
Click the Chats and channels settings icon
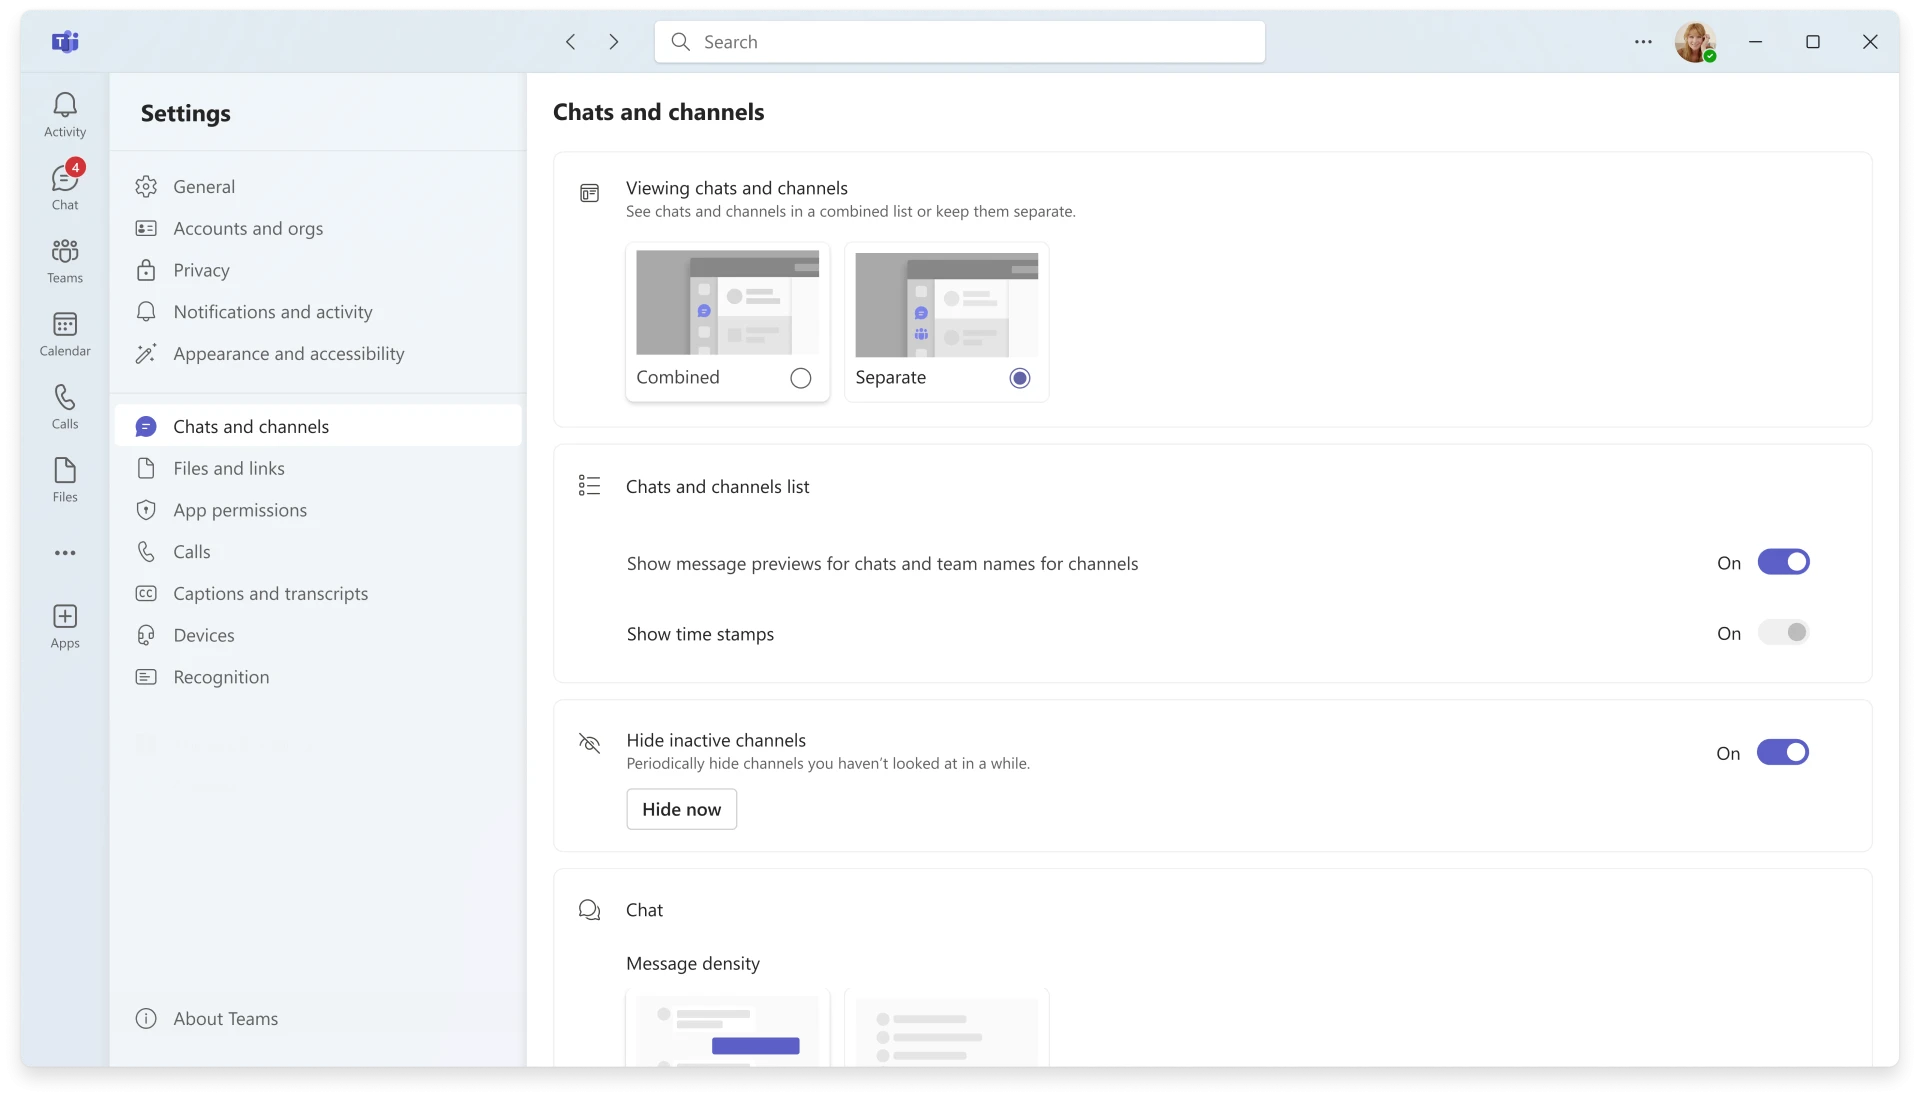pyautogui.click(x=145, y=426)
